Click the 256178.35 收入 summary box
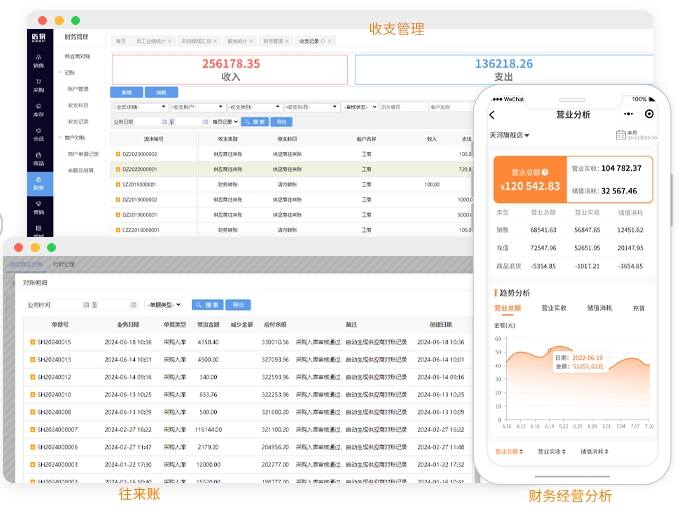 click(230, 70)
